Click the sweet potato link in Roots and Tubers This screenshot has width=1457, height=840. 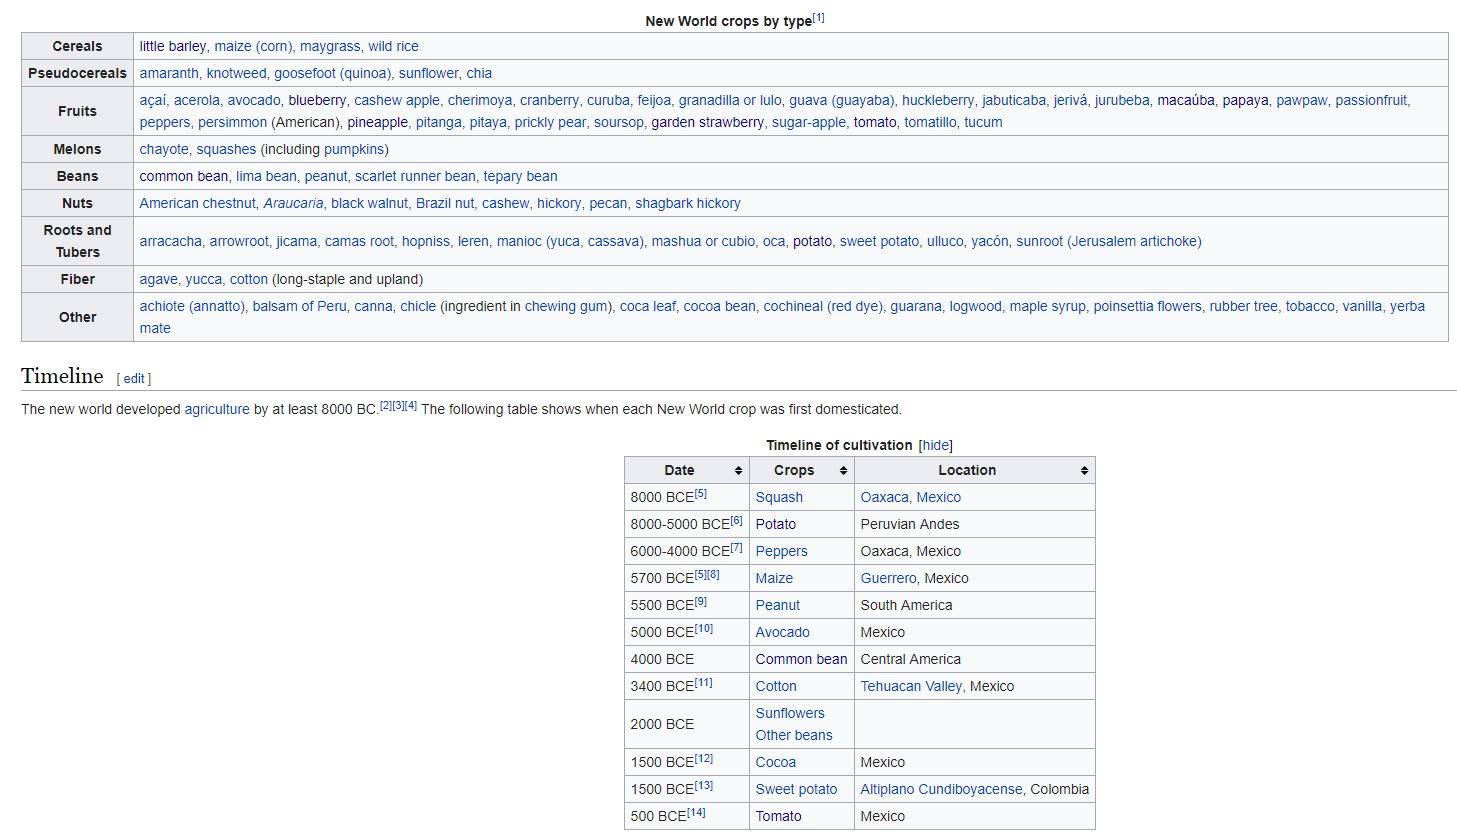tap(879, 241)
